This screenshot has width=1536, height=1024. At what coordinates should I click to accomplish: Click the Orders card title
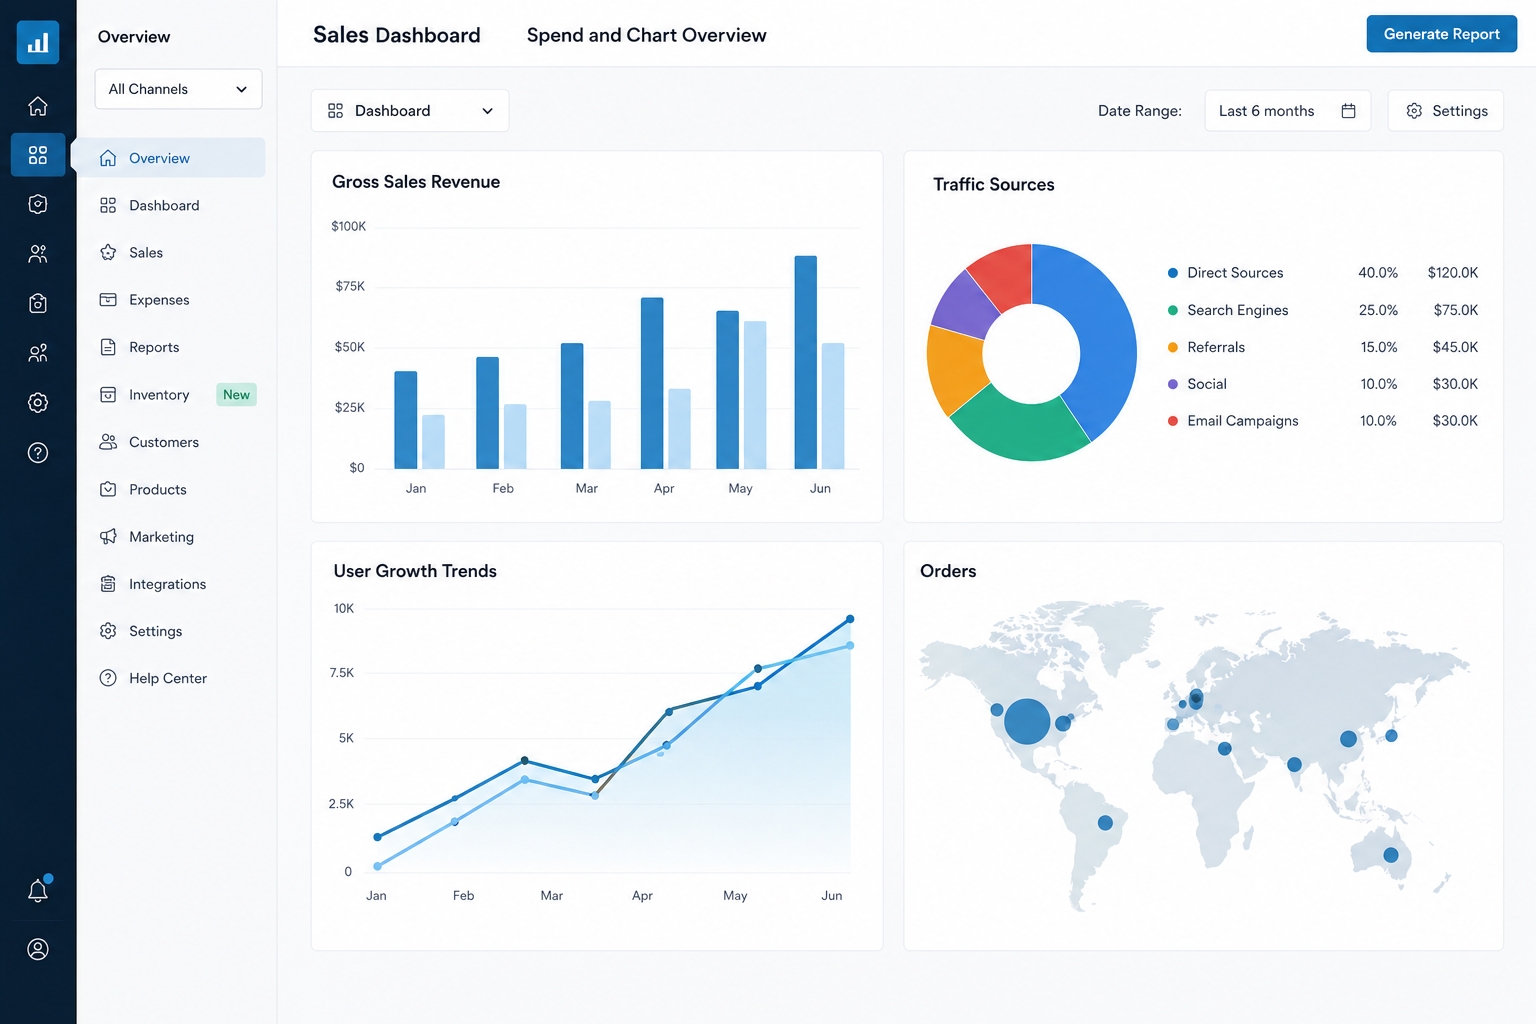[x=948, y=571]
